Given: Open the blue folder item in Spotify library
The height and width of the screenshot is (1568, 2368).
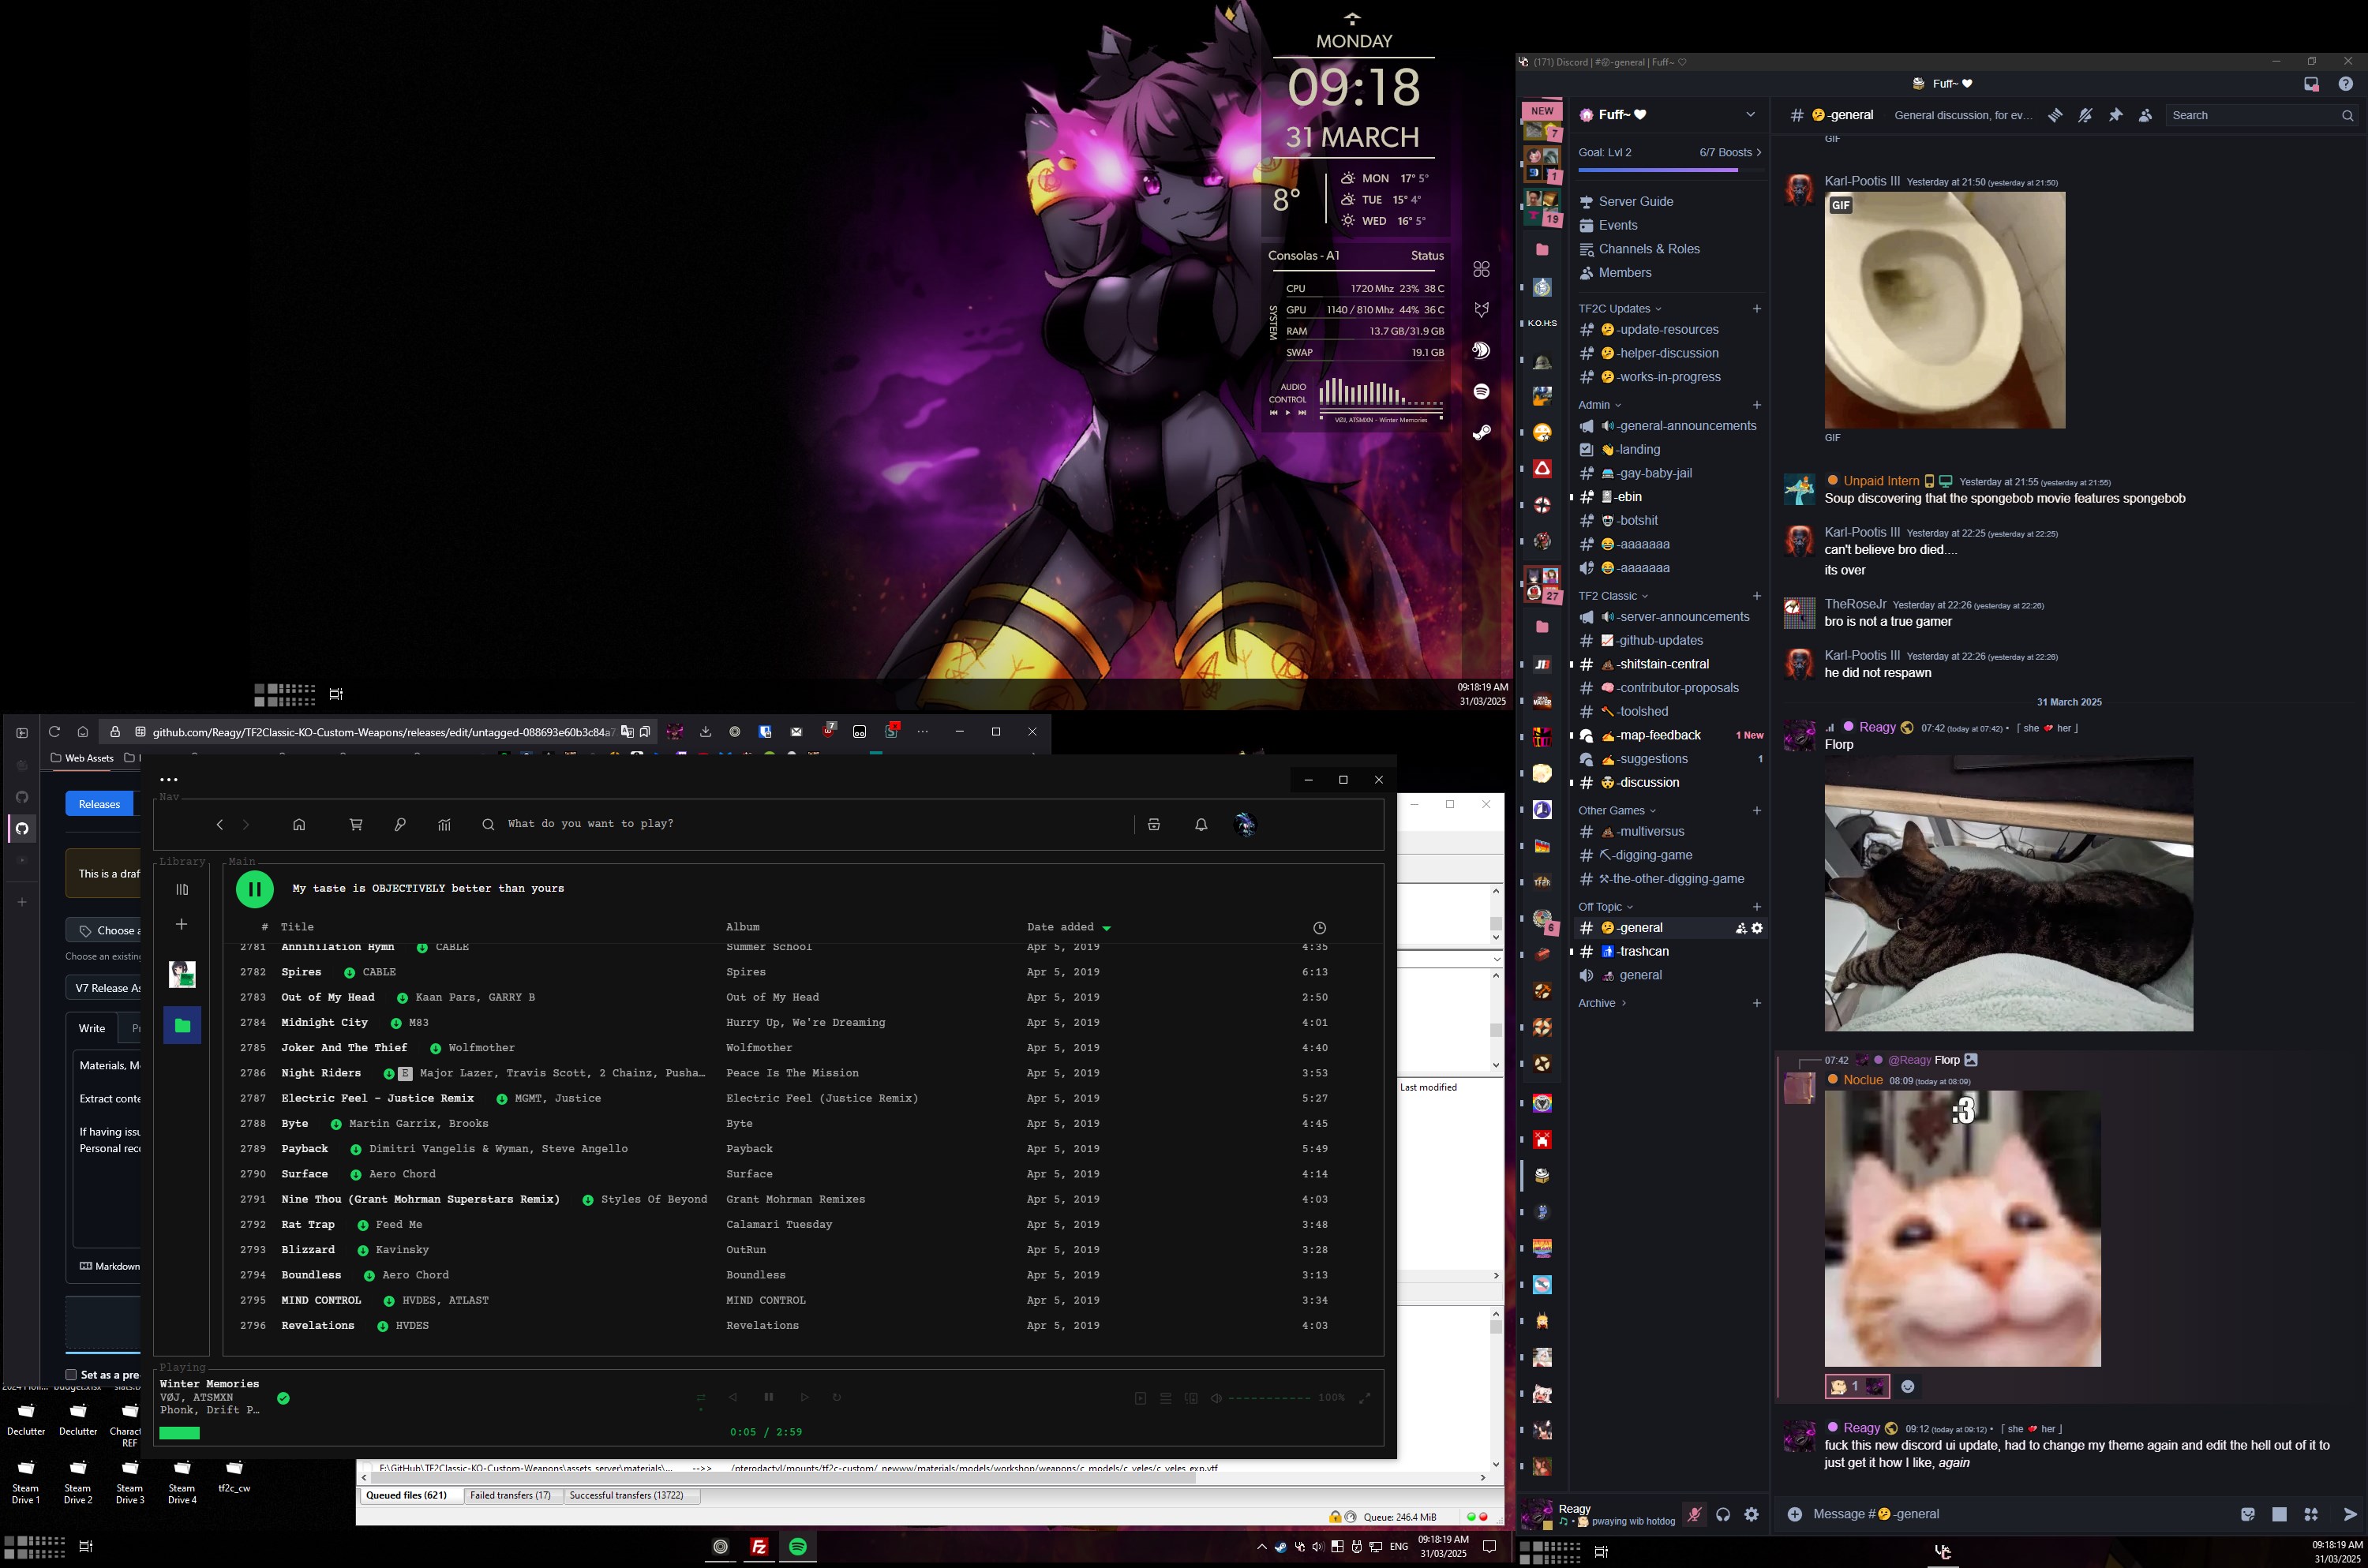Looking at the screenshot, I should tap(182, 1025).
